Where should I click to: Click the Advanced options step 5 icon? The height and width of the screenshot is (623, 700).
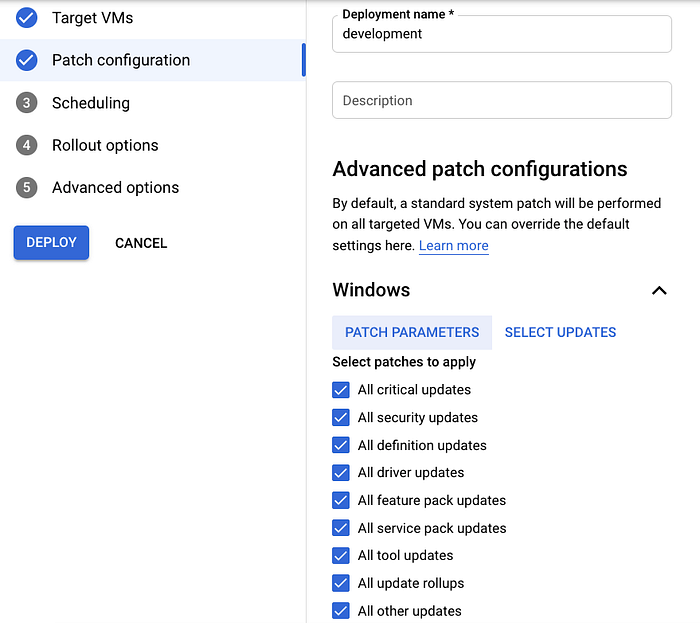(x=27, y=187)
